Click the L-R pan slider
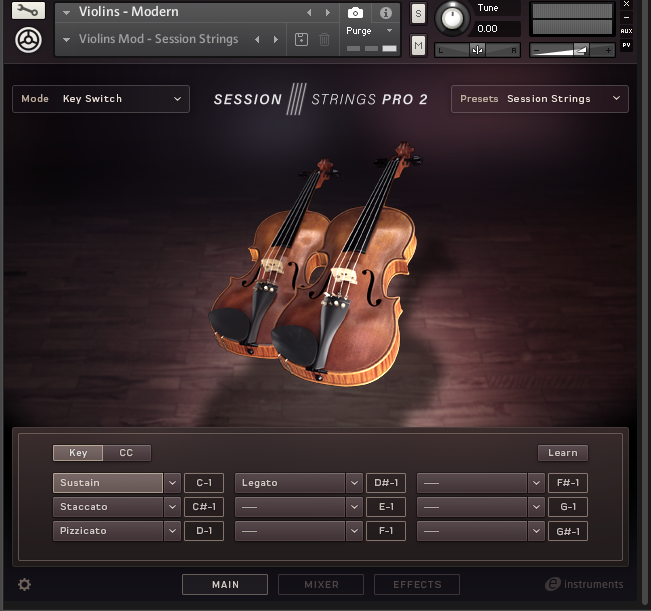The image size is (651, 611). (x=477, y=51)
